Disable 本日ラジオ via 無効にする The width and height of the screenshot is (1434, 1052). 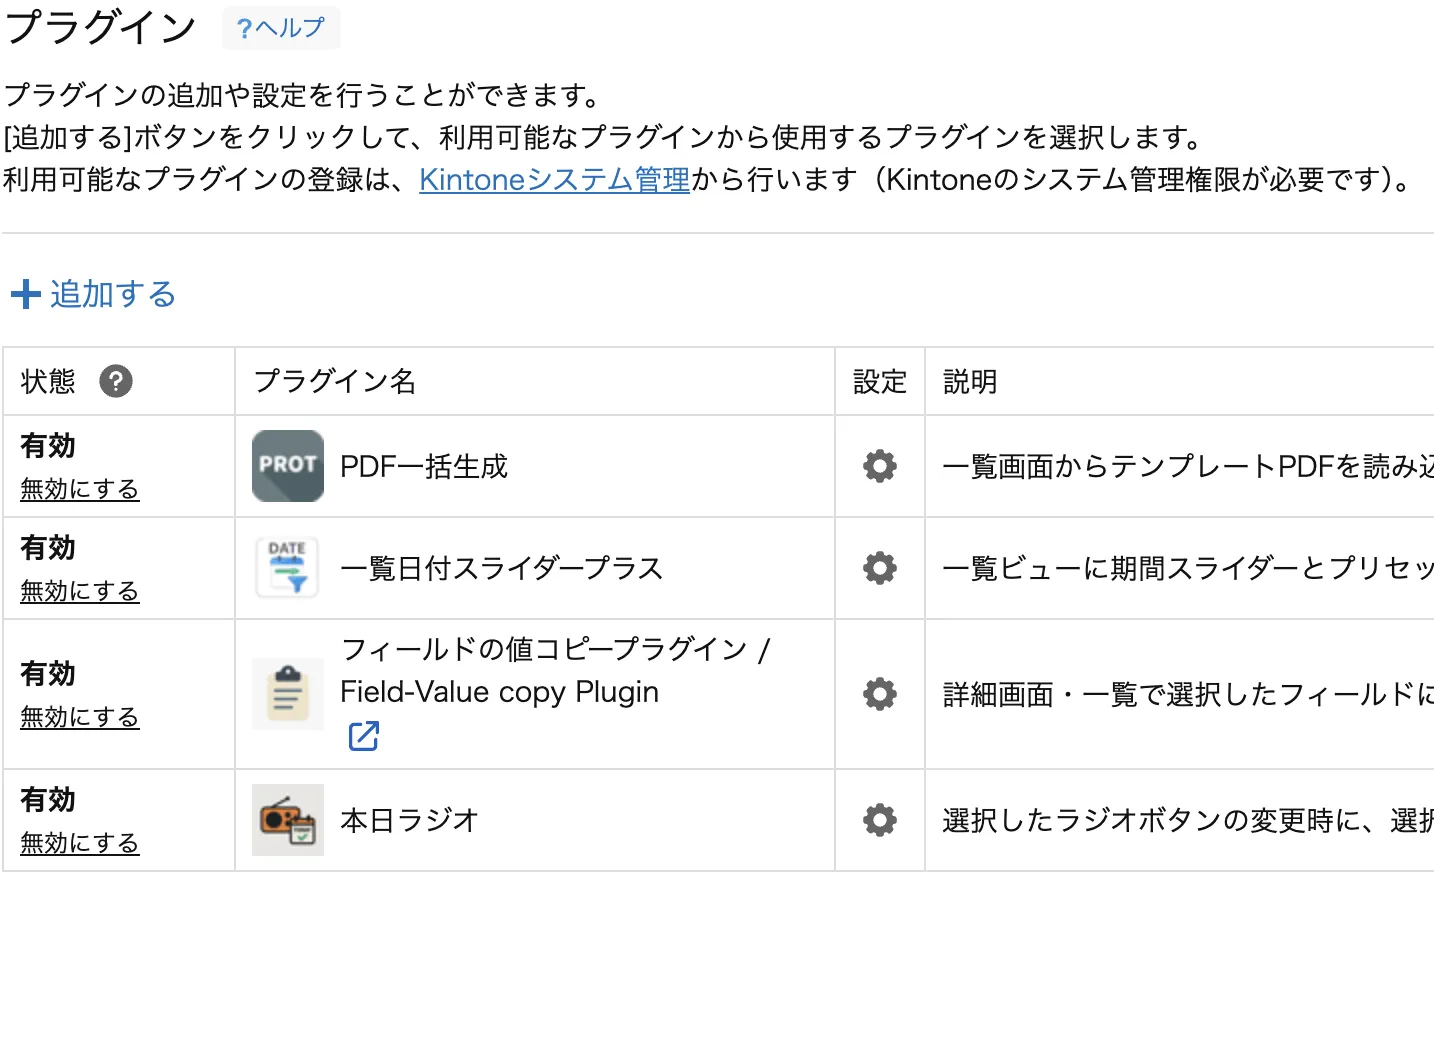coord(79,842)
